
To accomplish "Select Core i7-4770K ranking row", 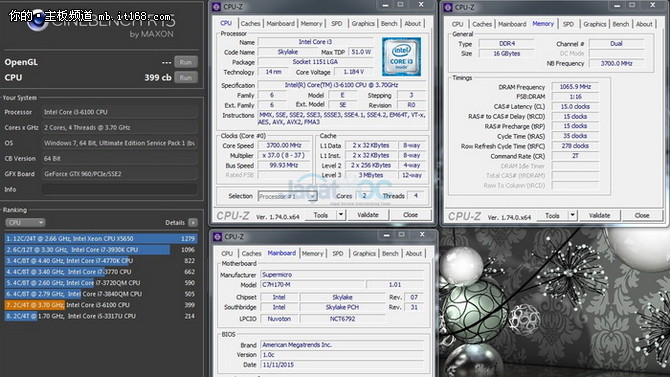I will (101, 261).
